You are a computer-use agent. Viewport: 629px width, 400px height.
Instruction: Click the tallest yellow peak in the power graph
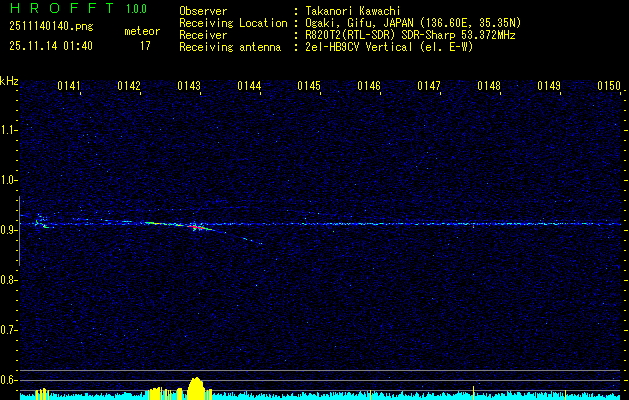[x=196, y=385]
